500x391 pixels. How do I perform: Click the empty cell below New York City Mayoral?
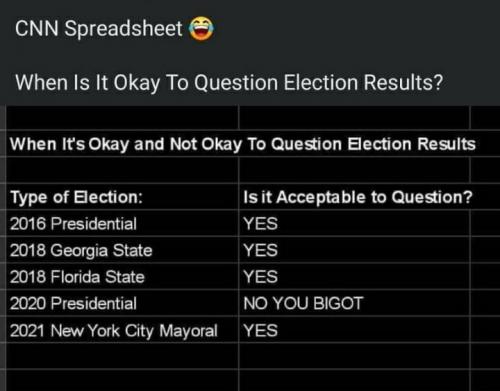coord(122,356)
